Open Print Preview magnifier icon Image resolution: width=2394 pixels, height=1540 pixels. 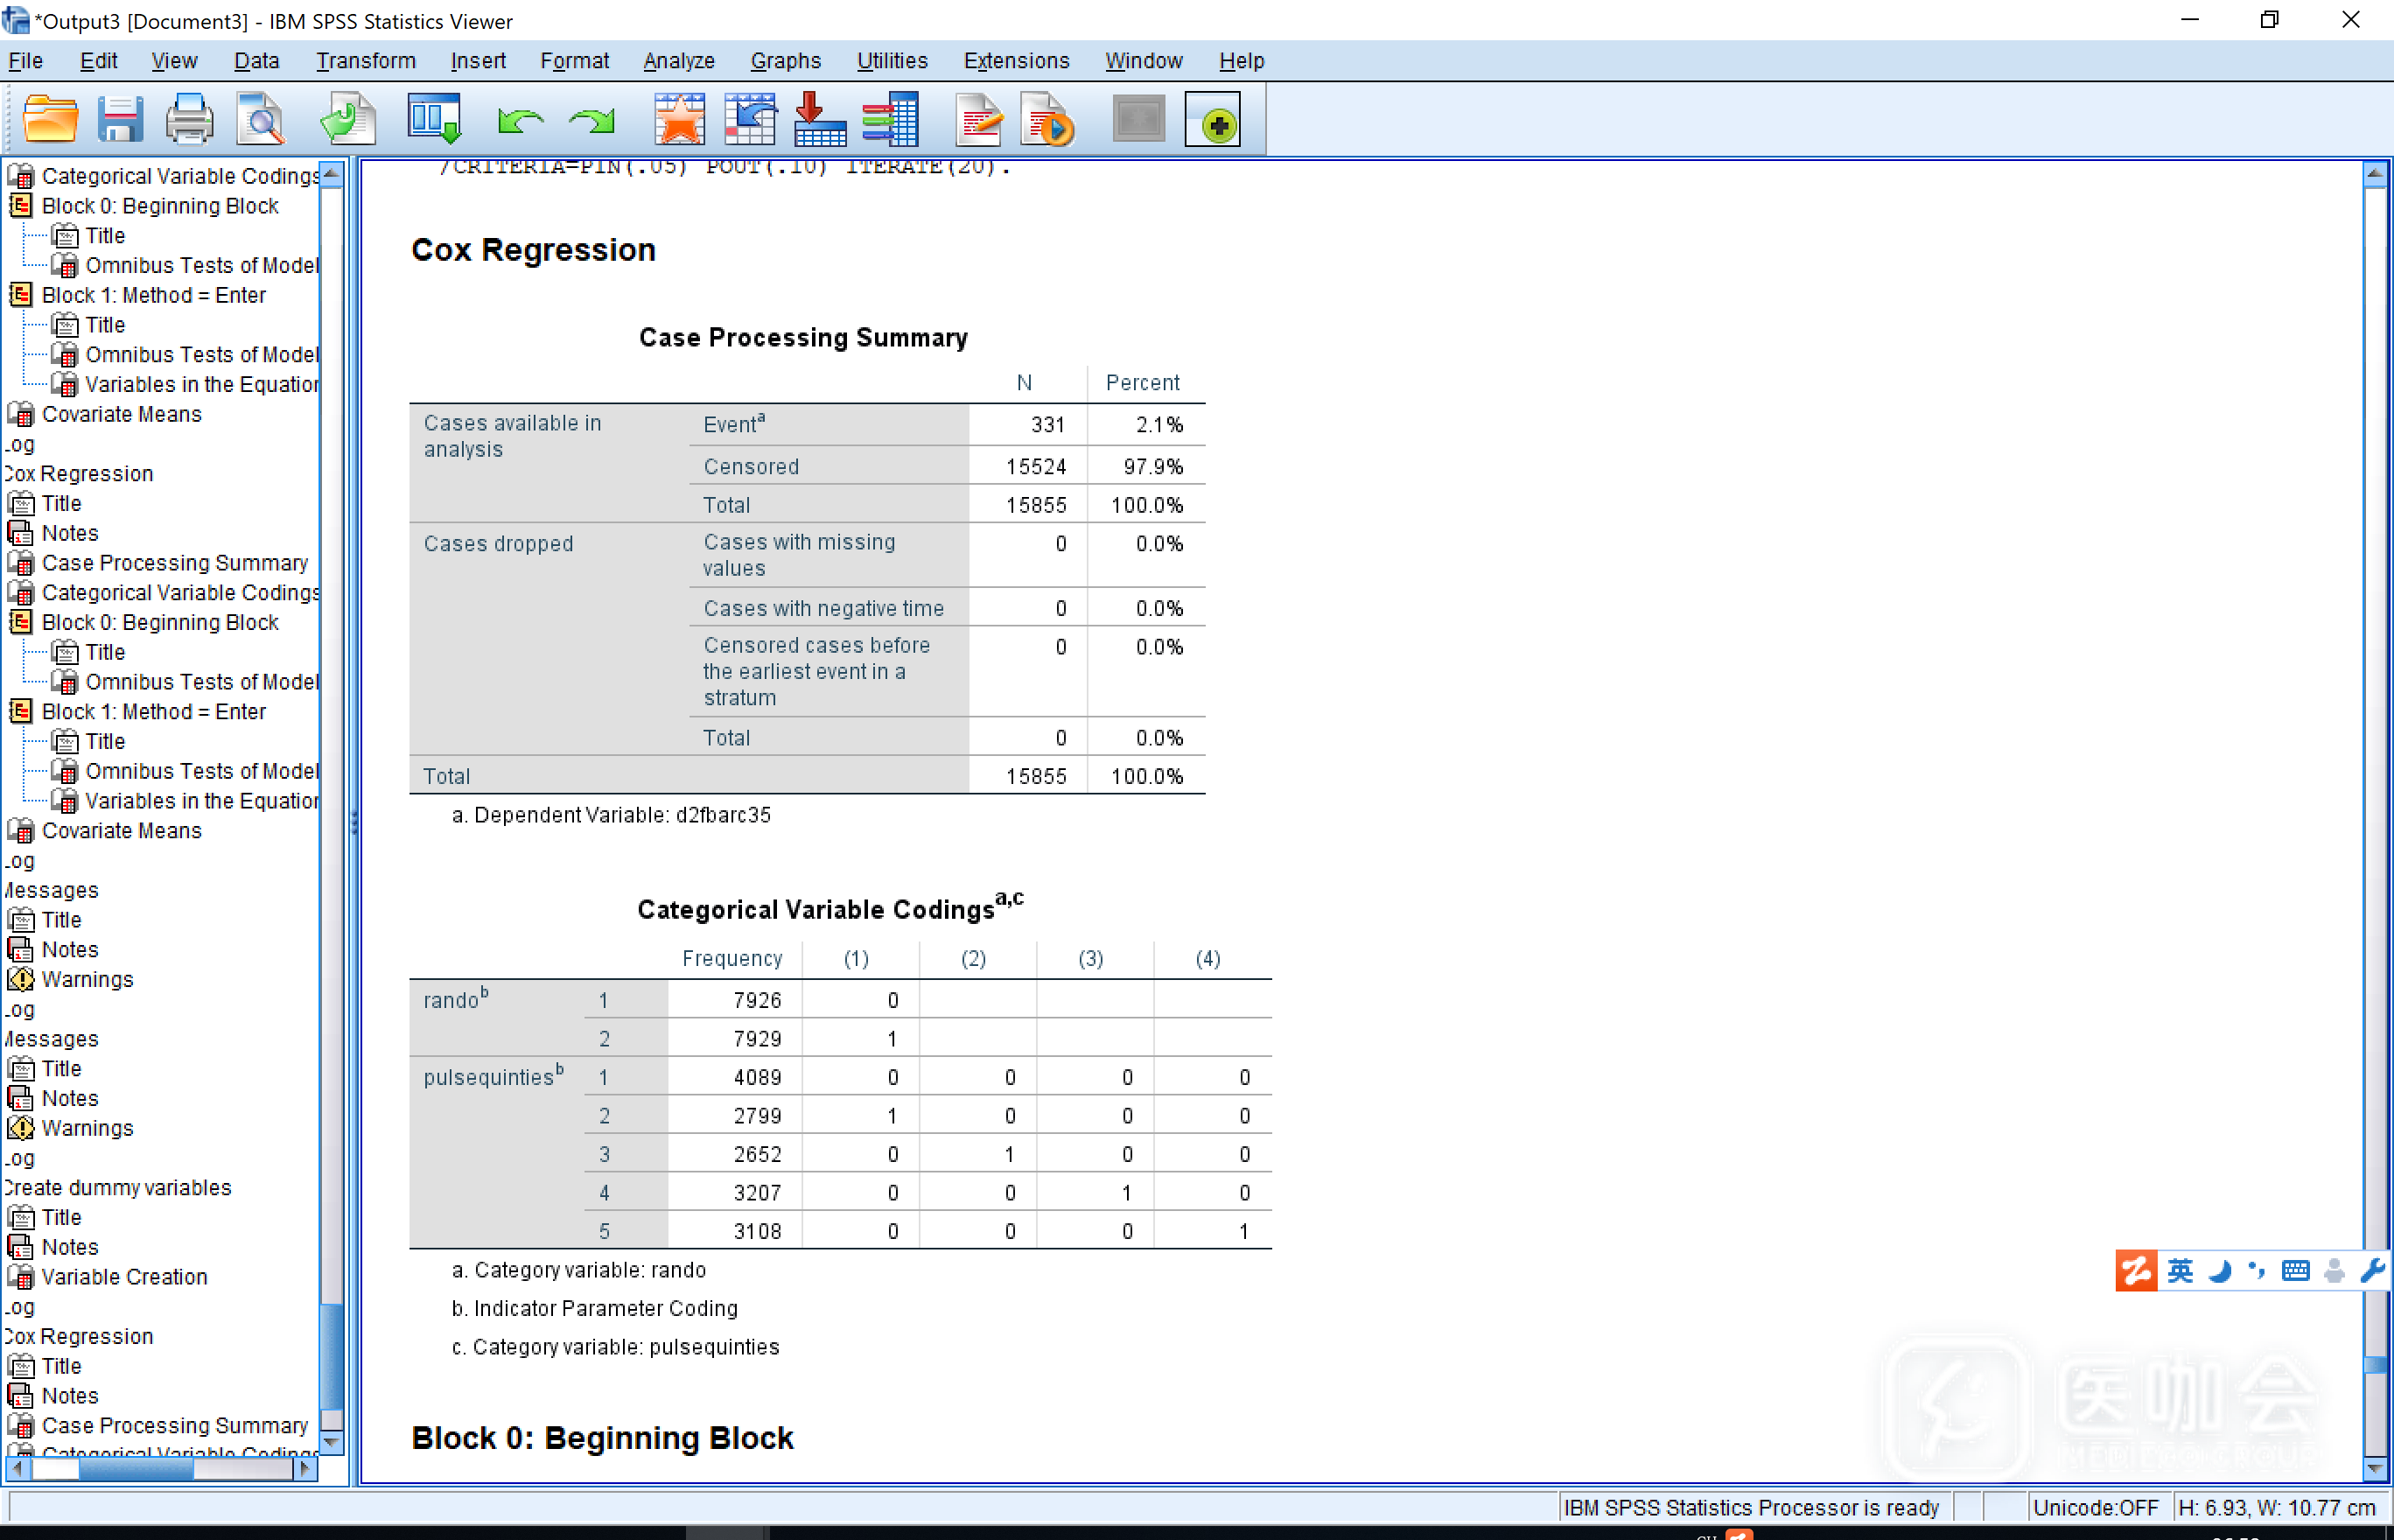click(x=261, y=121)
